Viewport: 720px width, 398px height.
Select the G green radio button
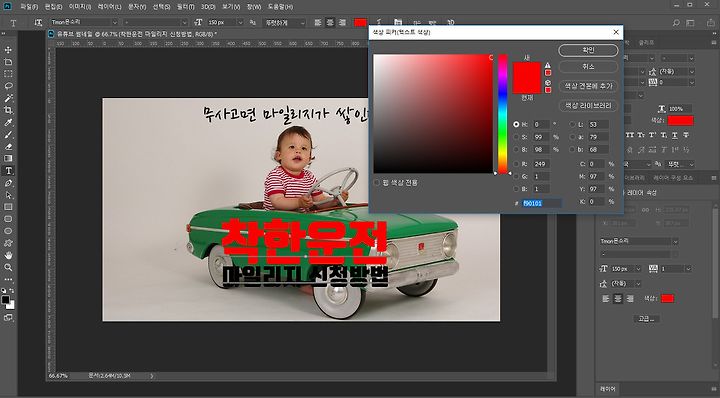coord(516,176)
